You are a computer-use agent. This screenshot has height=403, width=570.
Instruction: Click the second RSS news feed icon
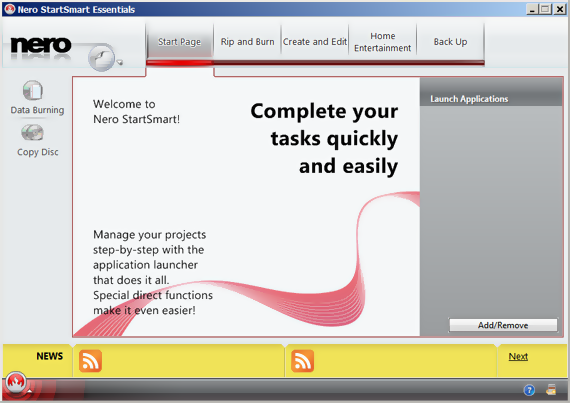tap(302, 361)
